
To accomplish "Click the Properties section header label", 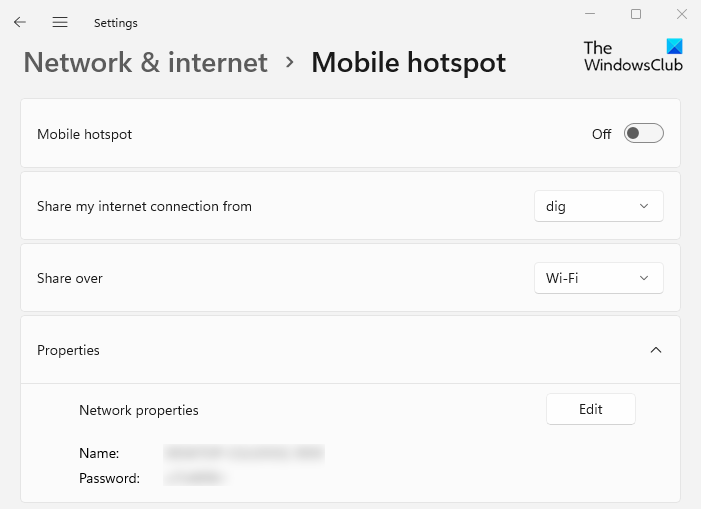I will coord(68,350).
